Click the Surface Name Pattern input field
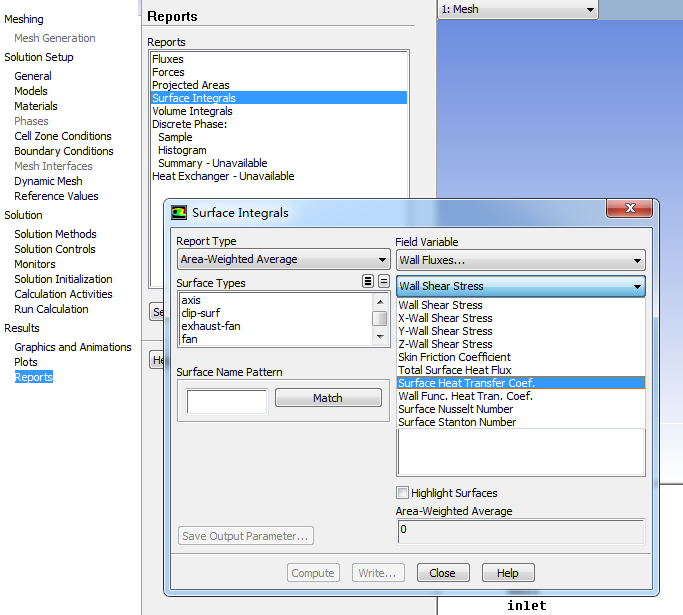Image resolution: width=683 pixels, height=615 pixels. tap(227, 401)
